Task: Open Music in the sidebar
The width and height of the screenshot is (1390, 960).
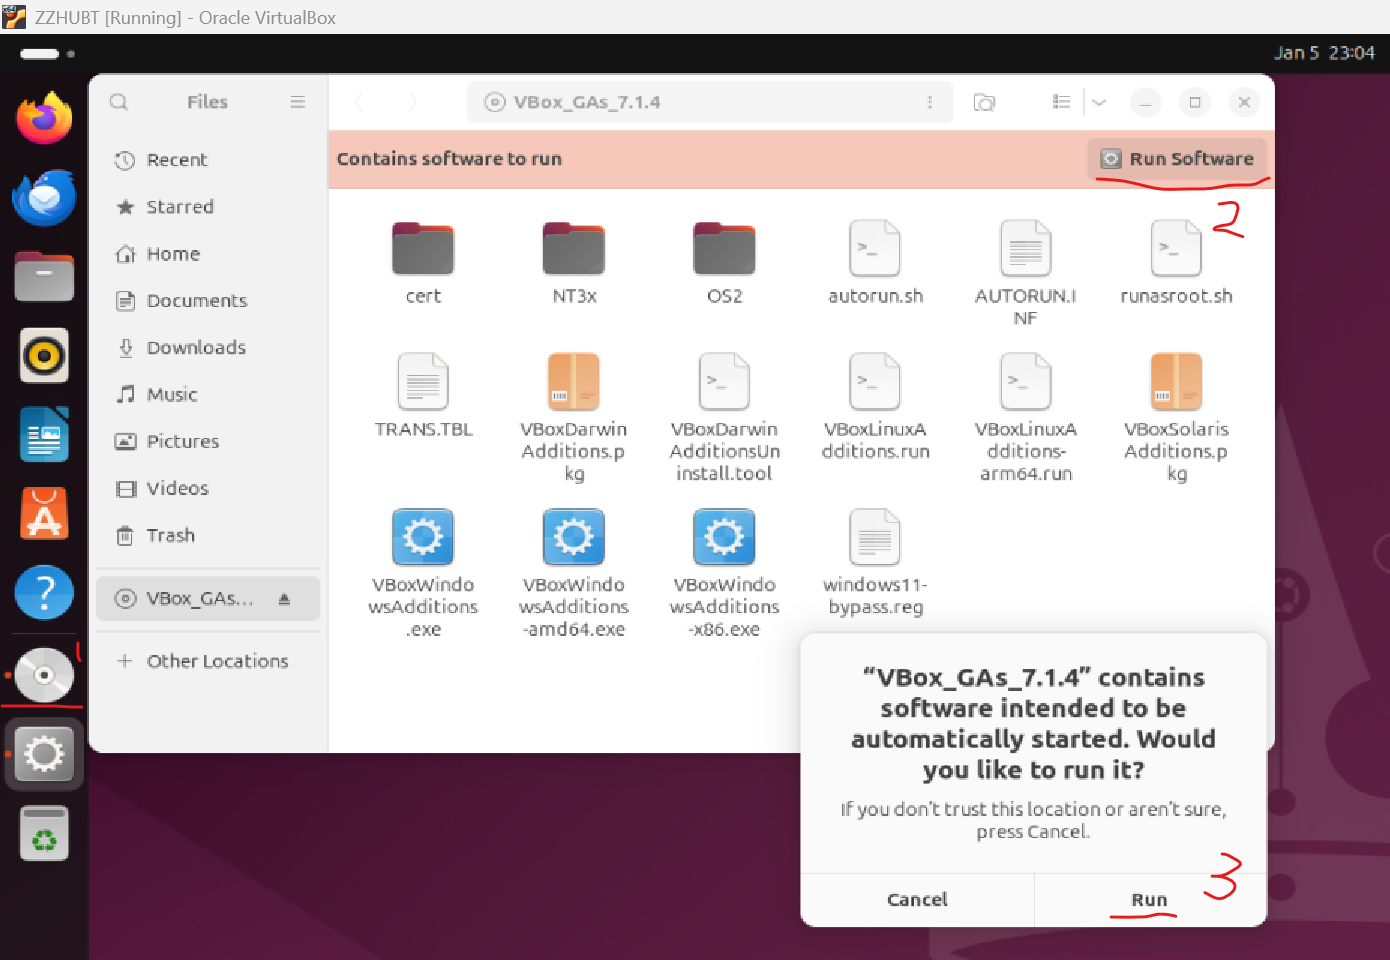Action: click(208, 395)
